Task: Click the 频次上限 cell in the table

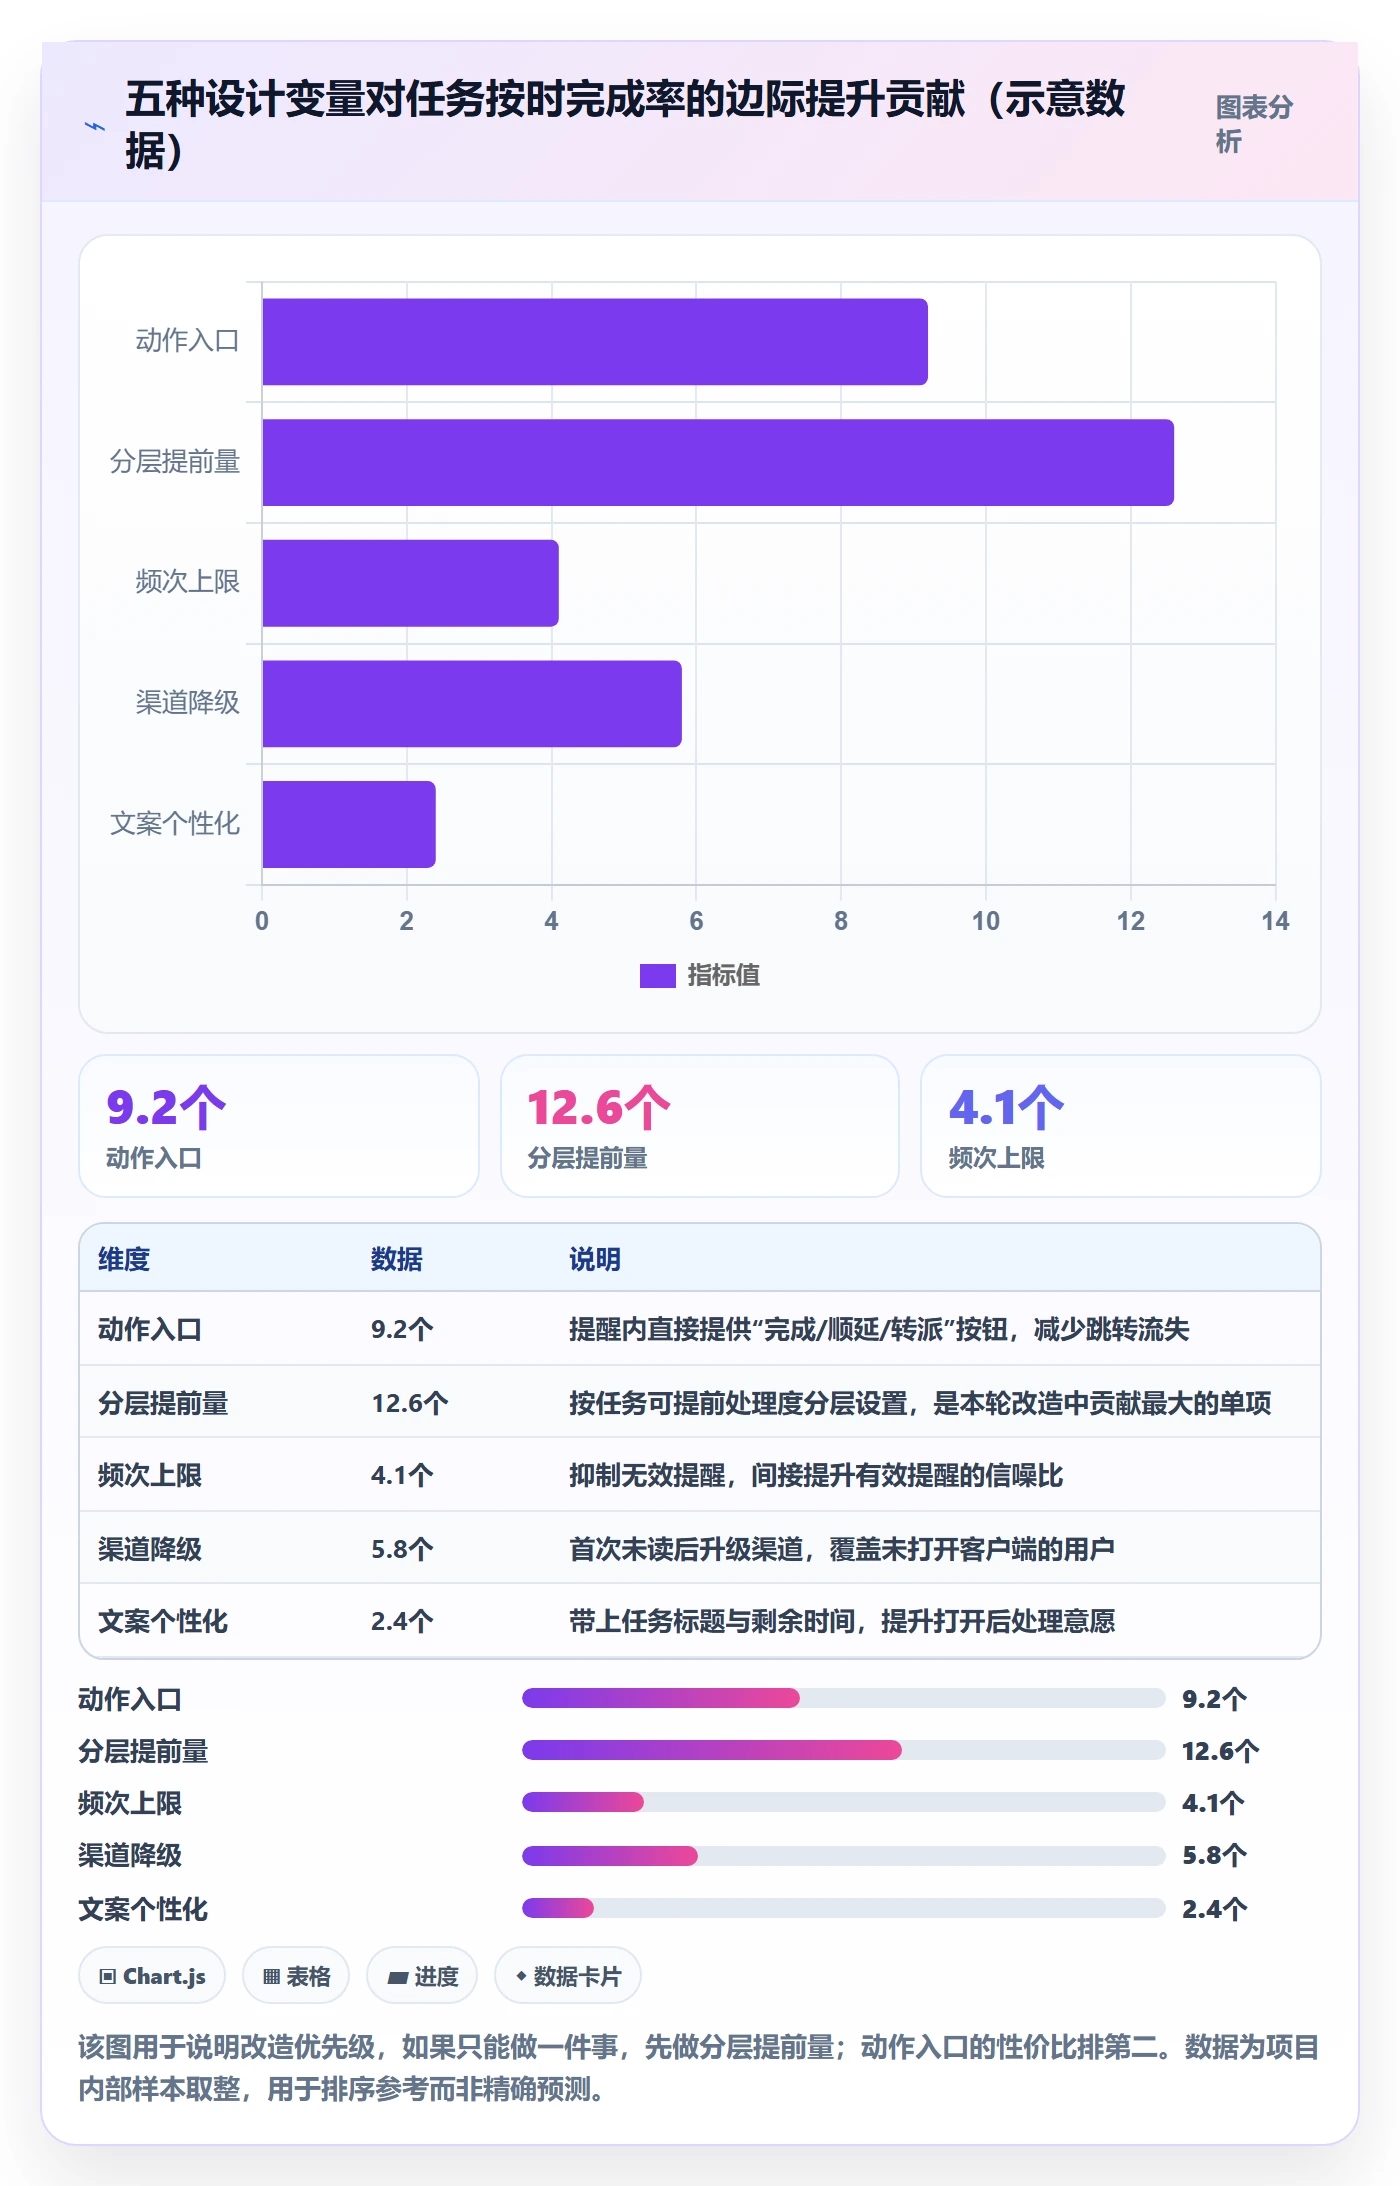Action: pyautogui.click(x=150, y=1475)
